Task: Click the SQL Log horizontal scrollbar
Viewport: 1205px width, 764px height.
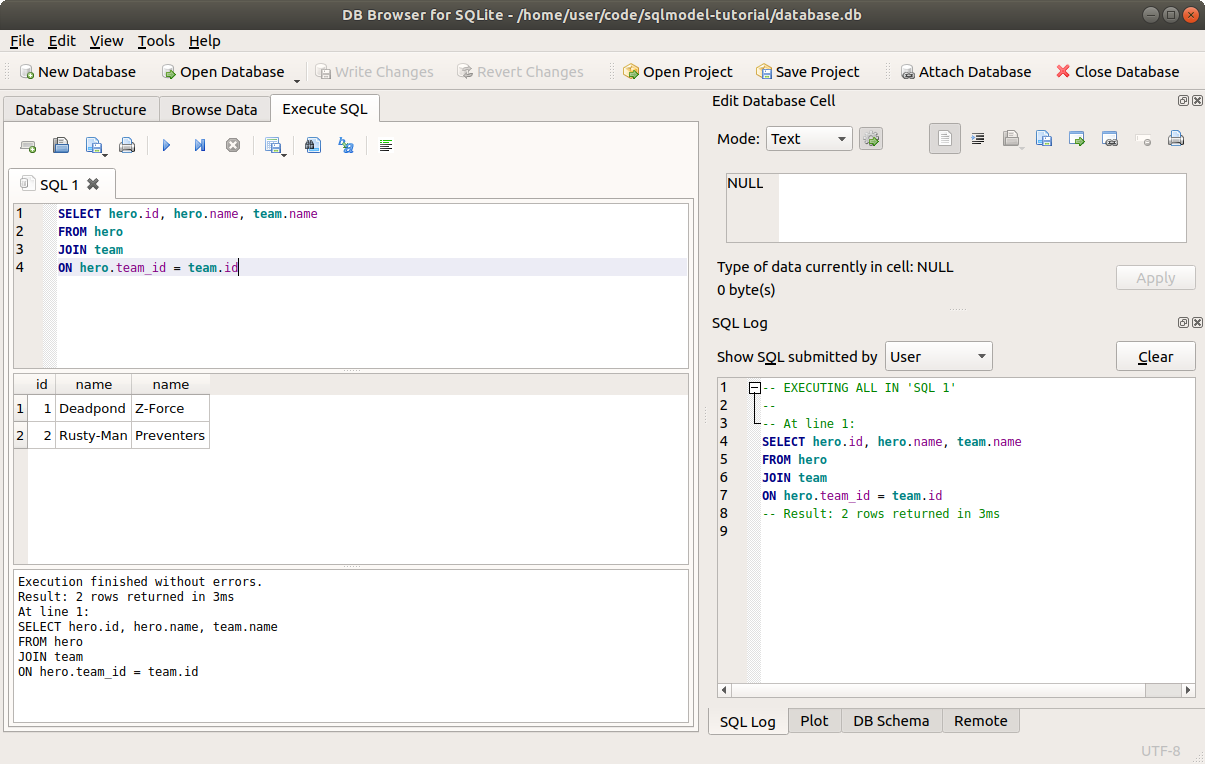Action: click(x=950, y=690)
